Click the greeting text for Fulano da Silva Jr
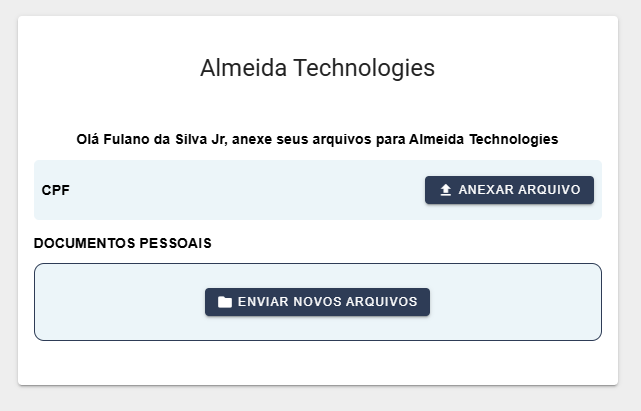 click(317, 139)
